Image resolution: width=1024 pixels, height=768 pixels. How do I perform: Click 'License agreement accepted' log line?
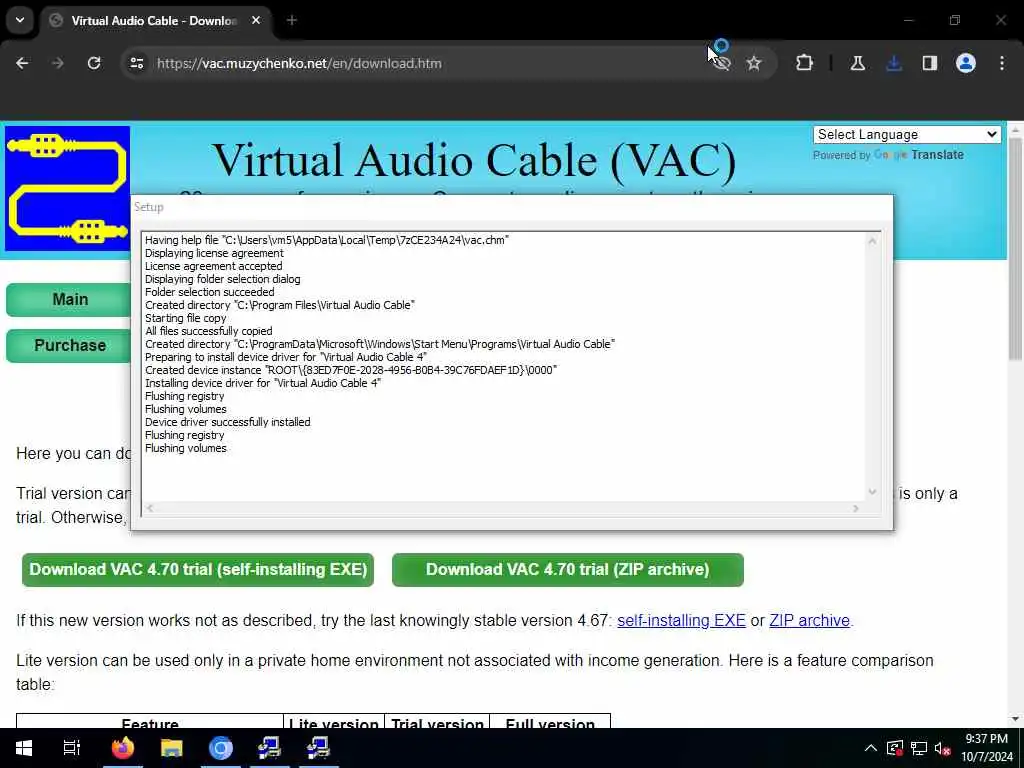pos(214,266)
